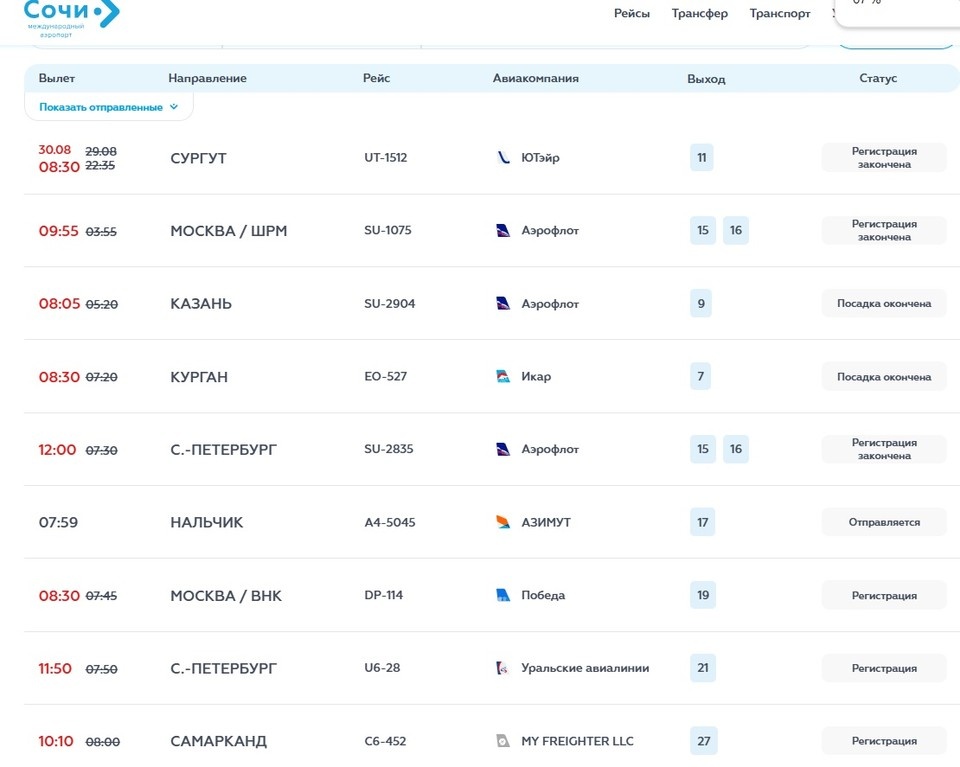Select gate 7 badge for Курган flight
This screenshot has width=960, height=767.
click(700, 376)
